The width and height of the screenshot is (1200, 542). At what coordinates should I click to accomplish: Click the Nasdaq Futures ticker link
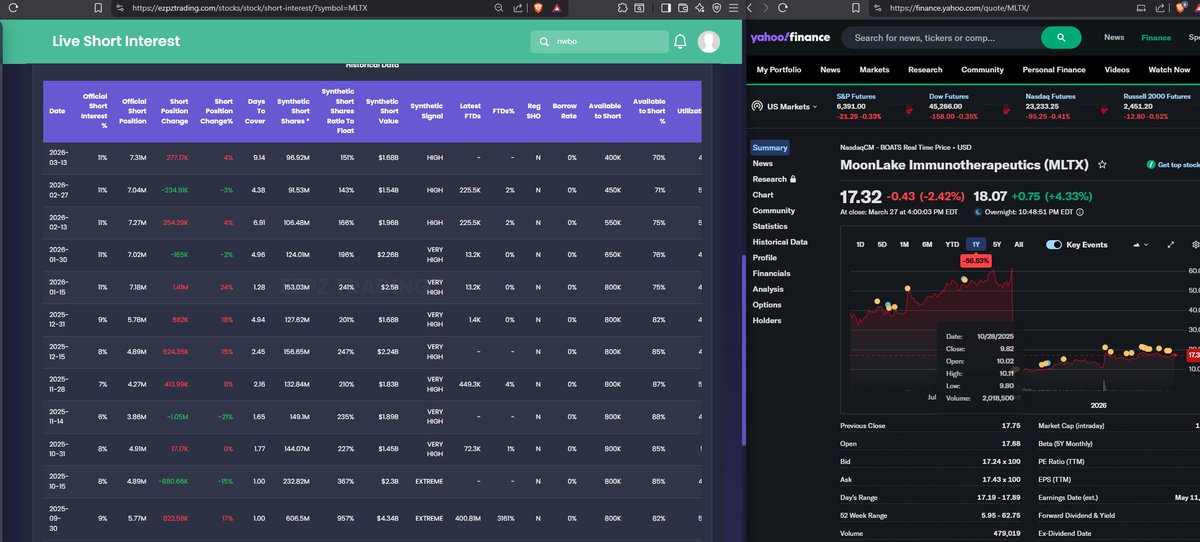1050,97
